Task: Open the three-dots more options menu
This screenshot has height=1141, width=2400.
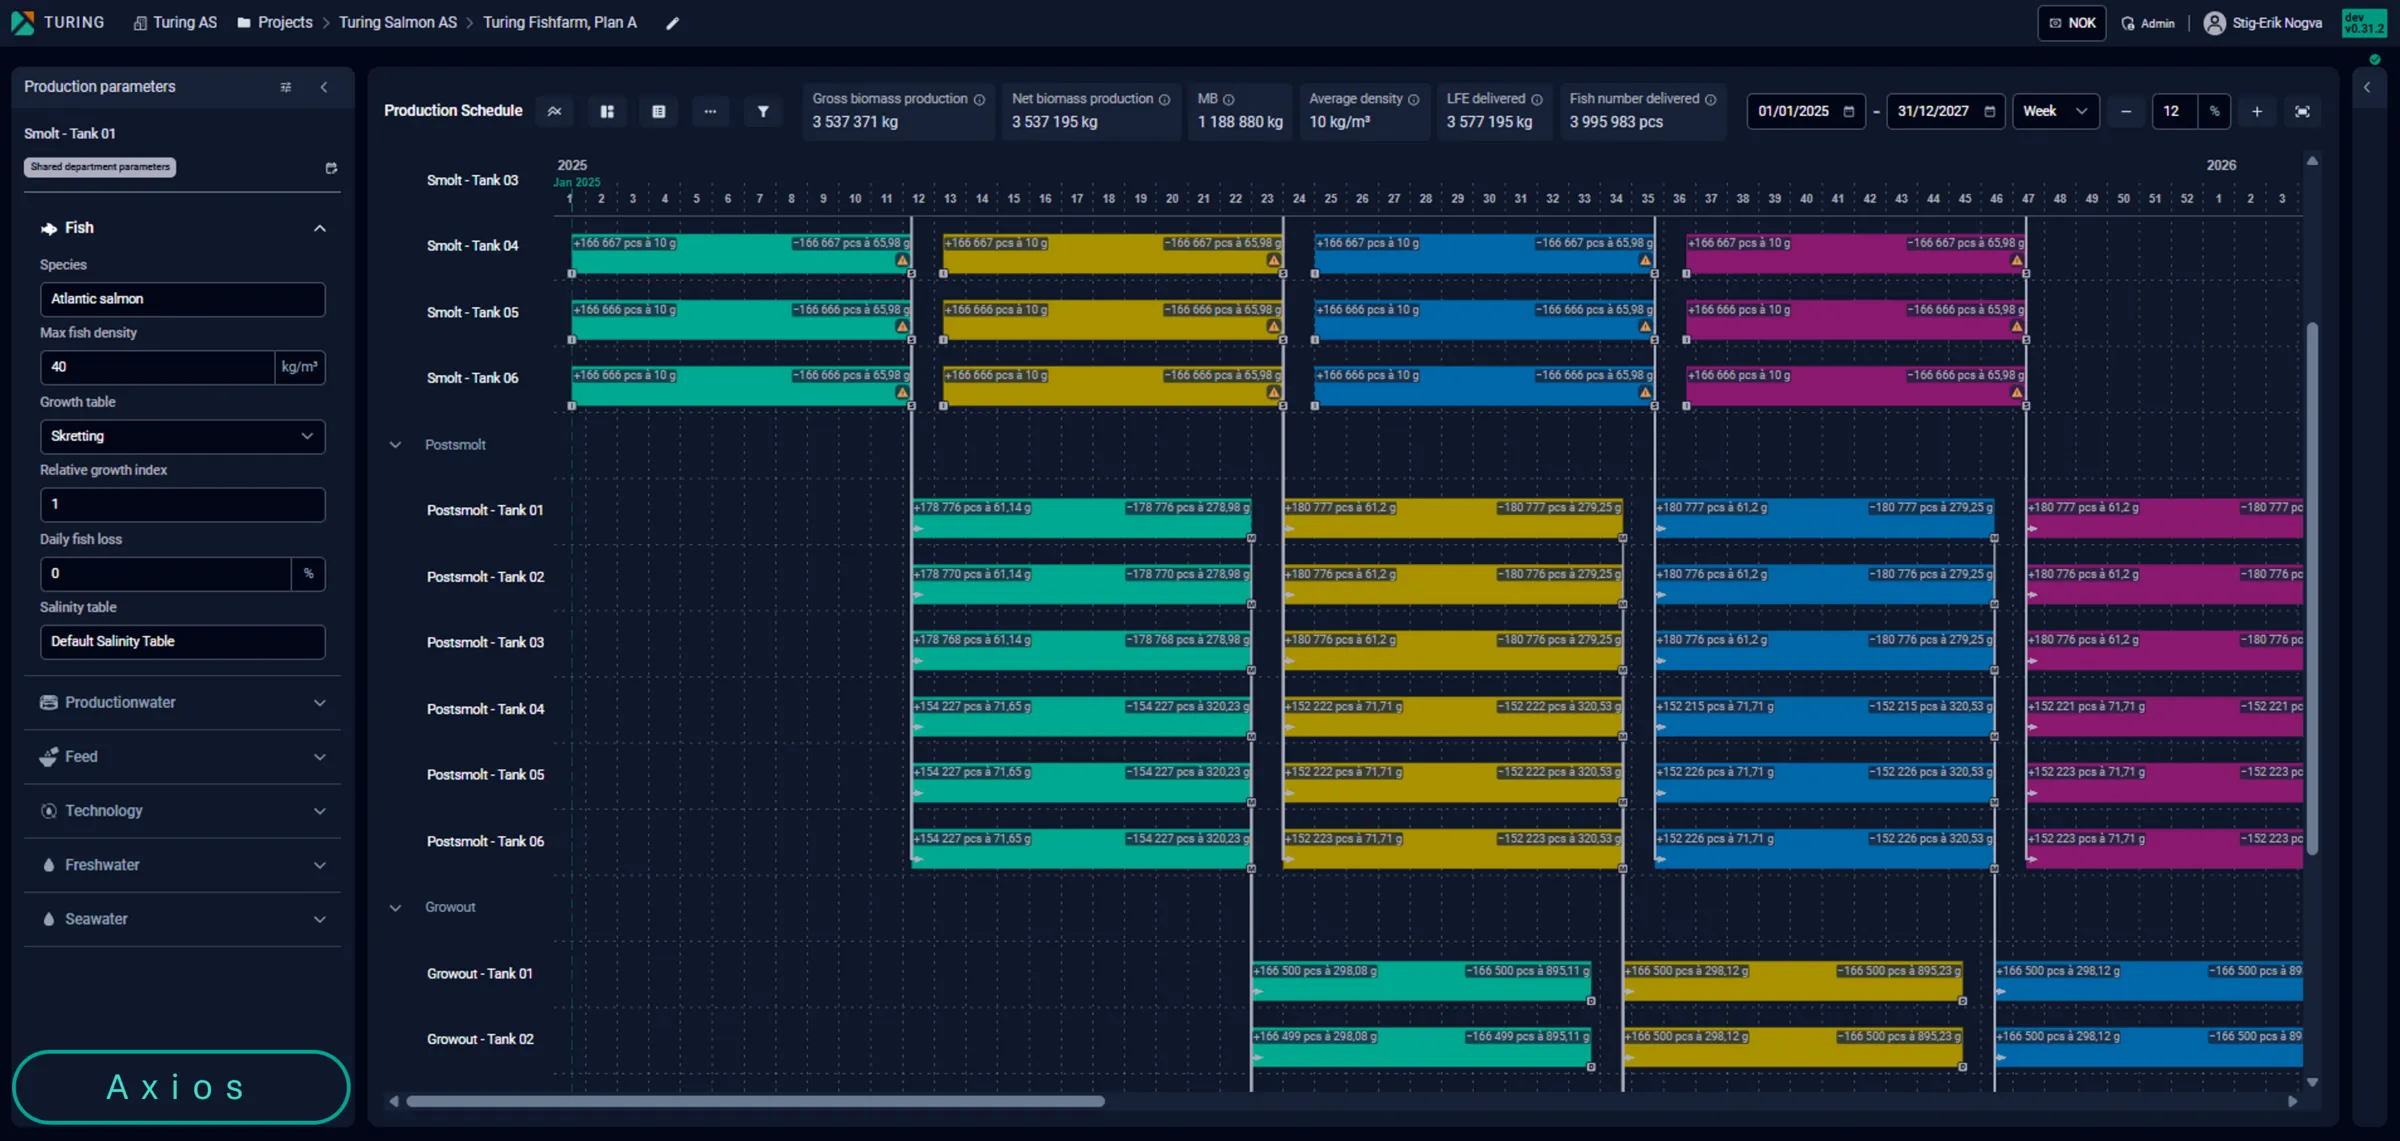Action: pyautogui.click(x=710, y=111)
